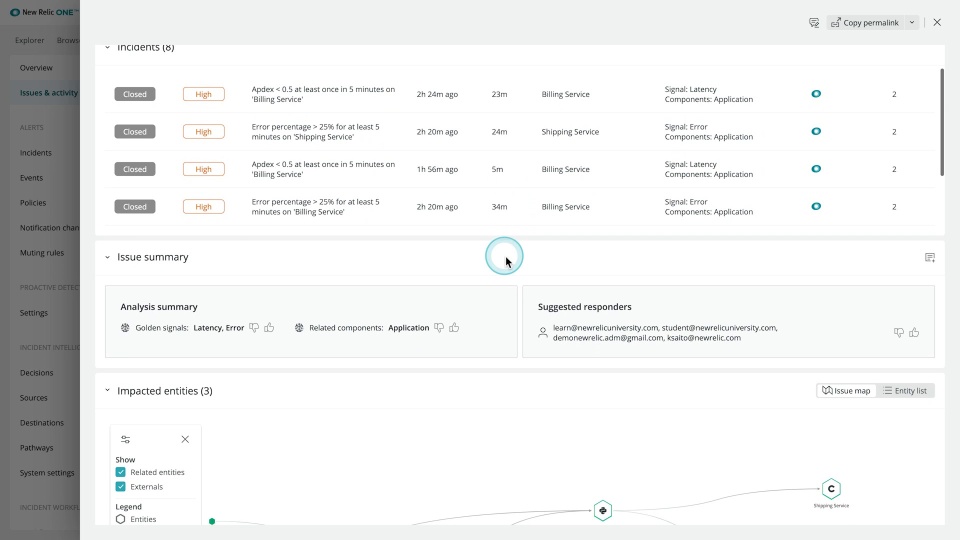Click the New Relic ONE logo
This screenshot has height=540, width=960.
pos(43,12)
